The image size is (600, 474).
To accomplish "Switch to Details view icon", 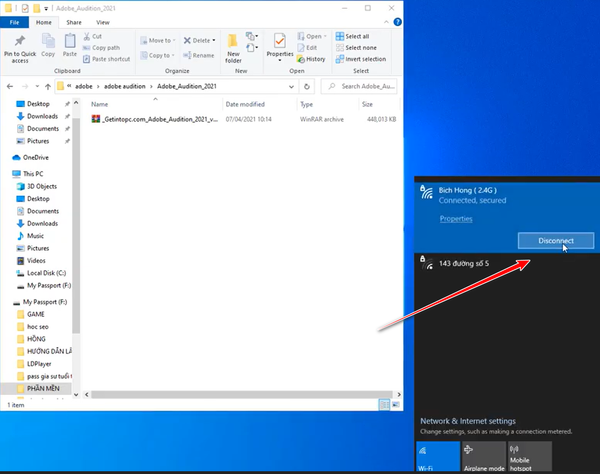I will pyautogui.click(x=384, y=405).
